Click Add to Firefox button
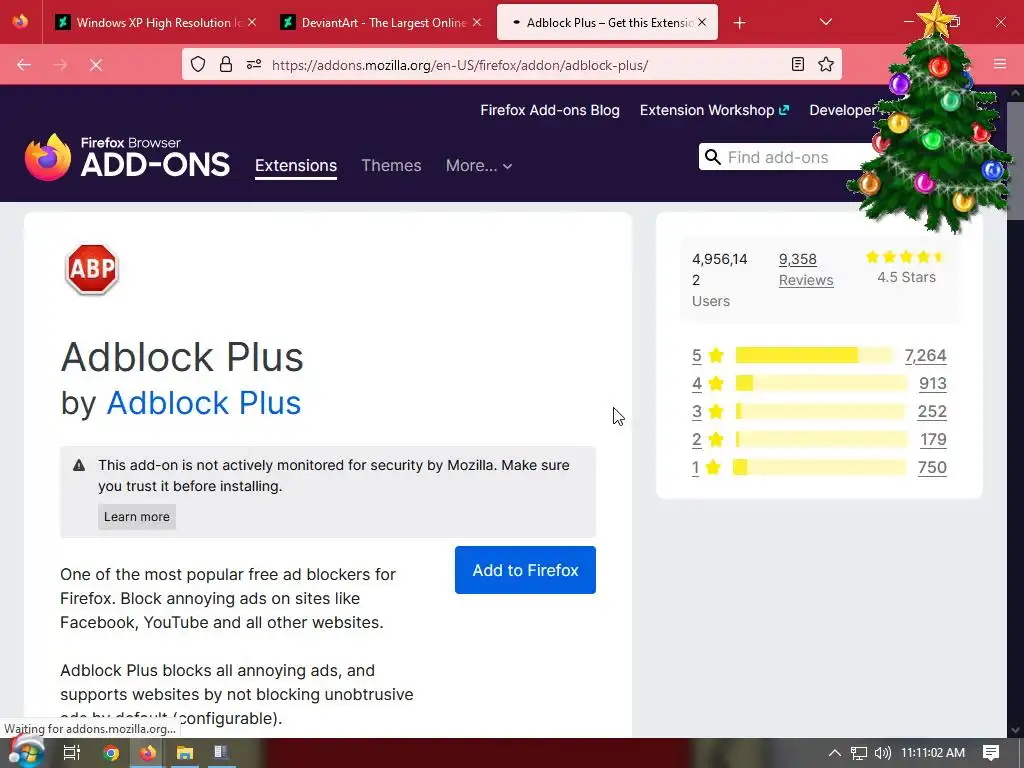 525,570
